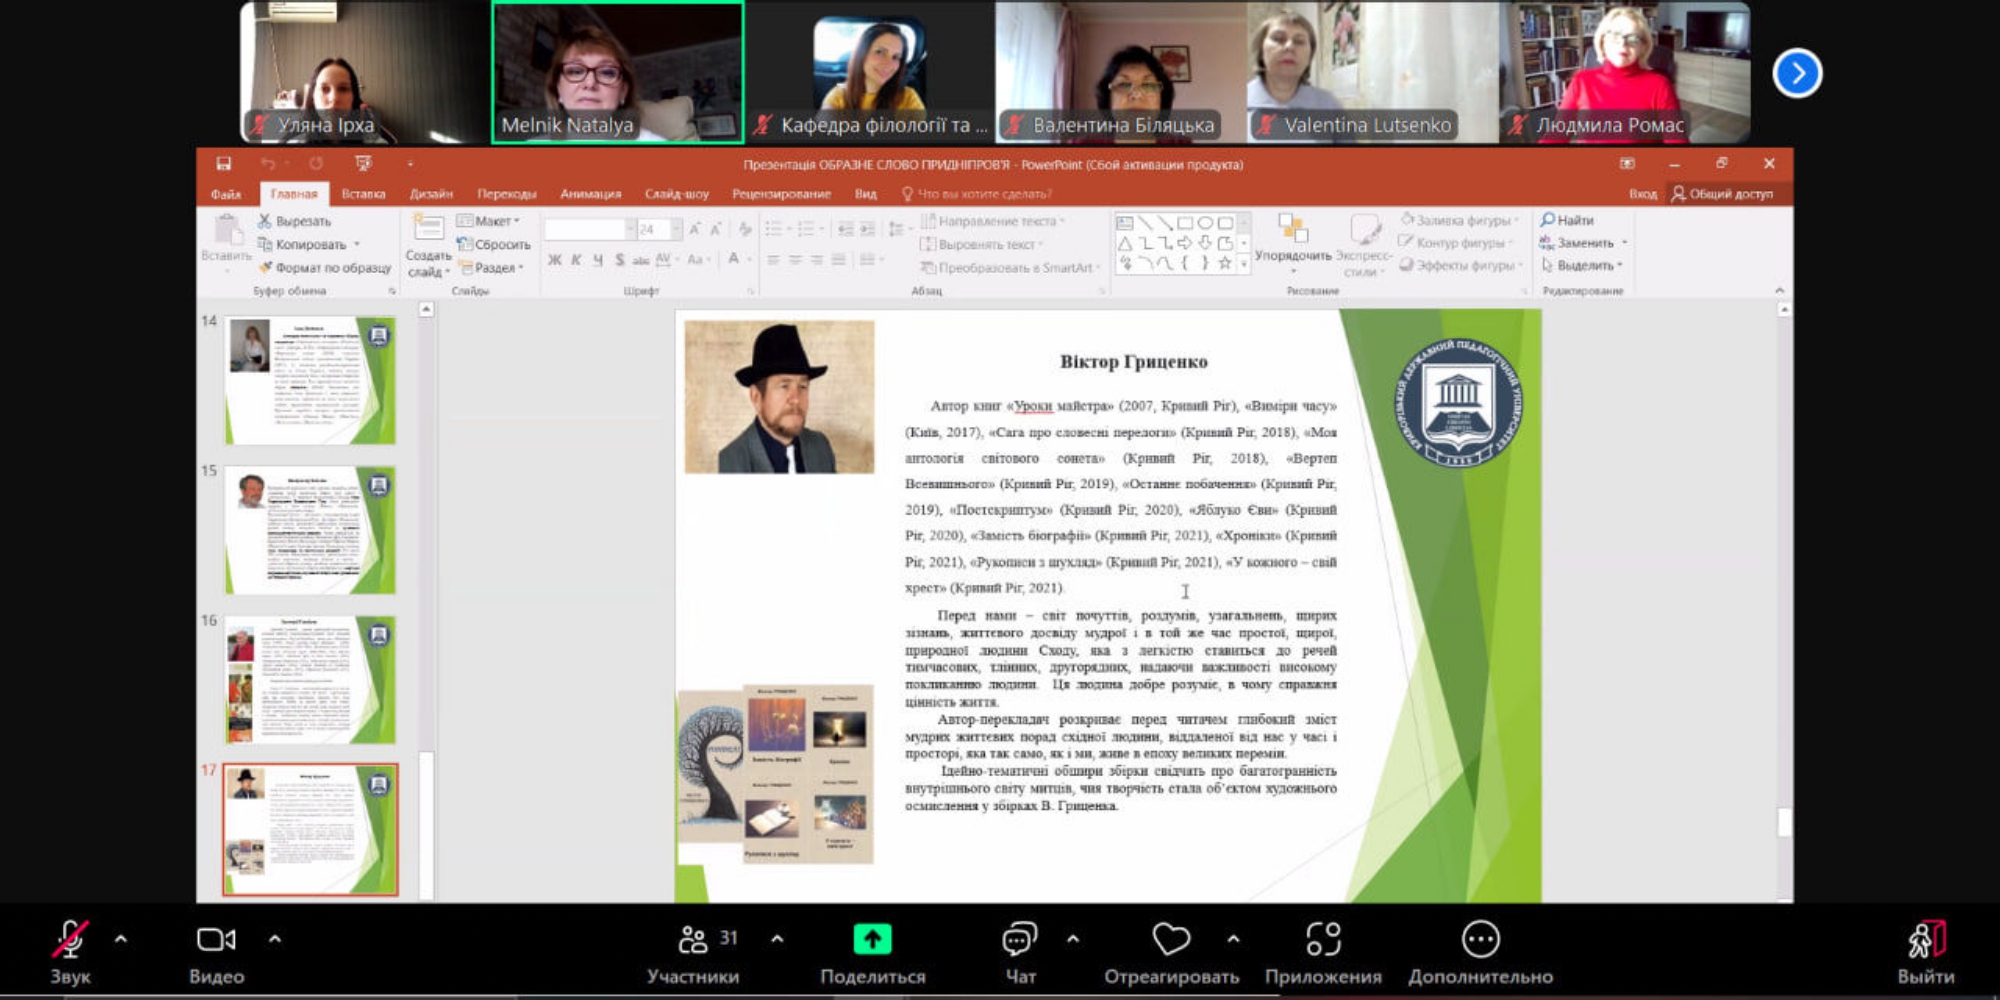Screen dimensions: 2000x1000
Task: Toggle text Shadow (S) formatting
Action: [620, 260]
